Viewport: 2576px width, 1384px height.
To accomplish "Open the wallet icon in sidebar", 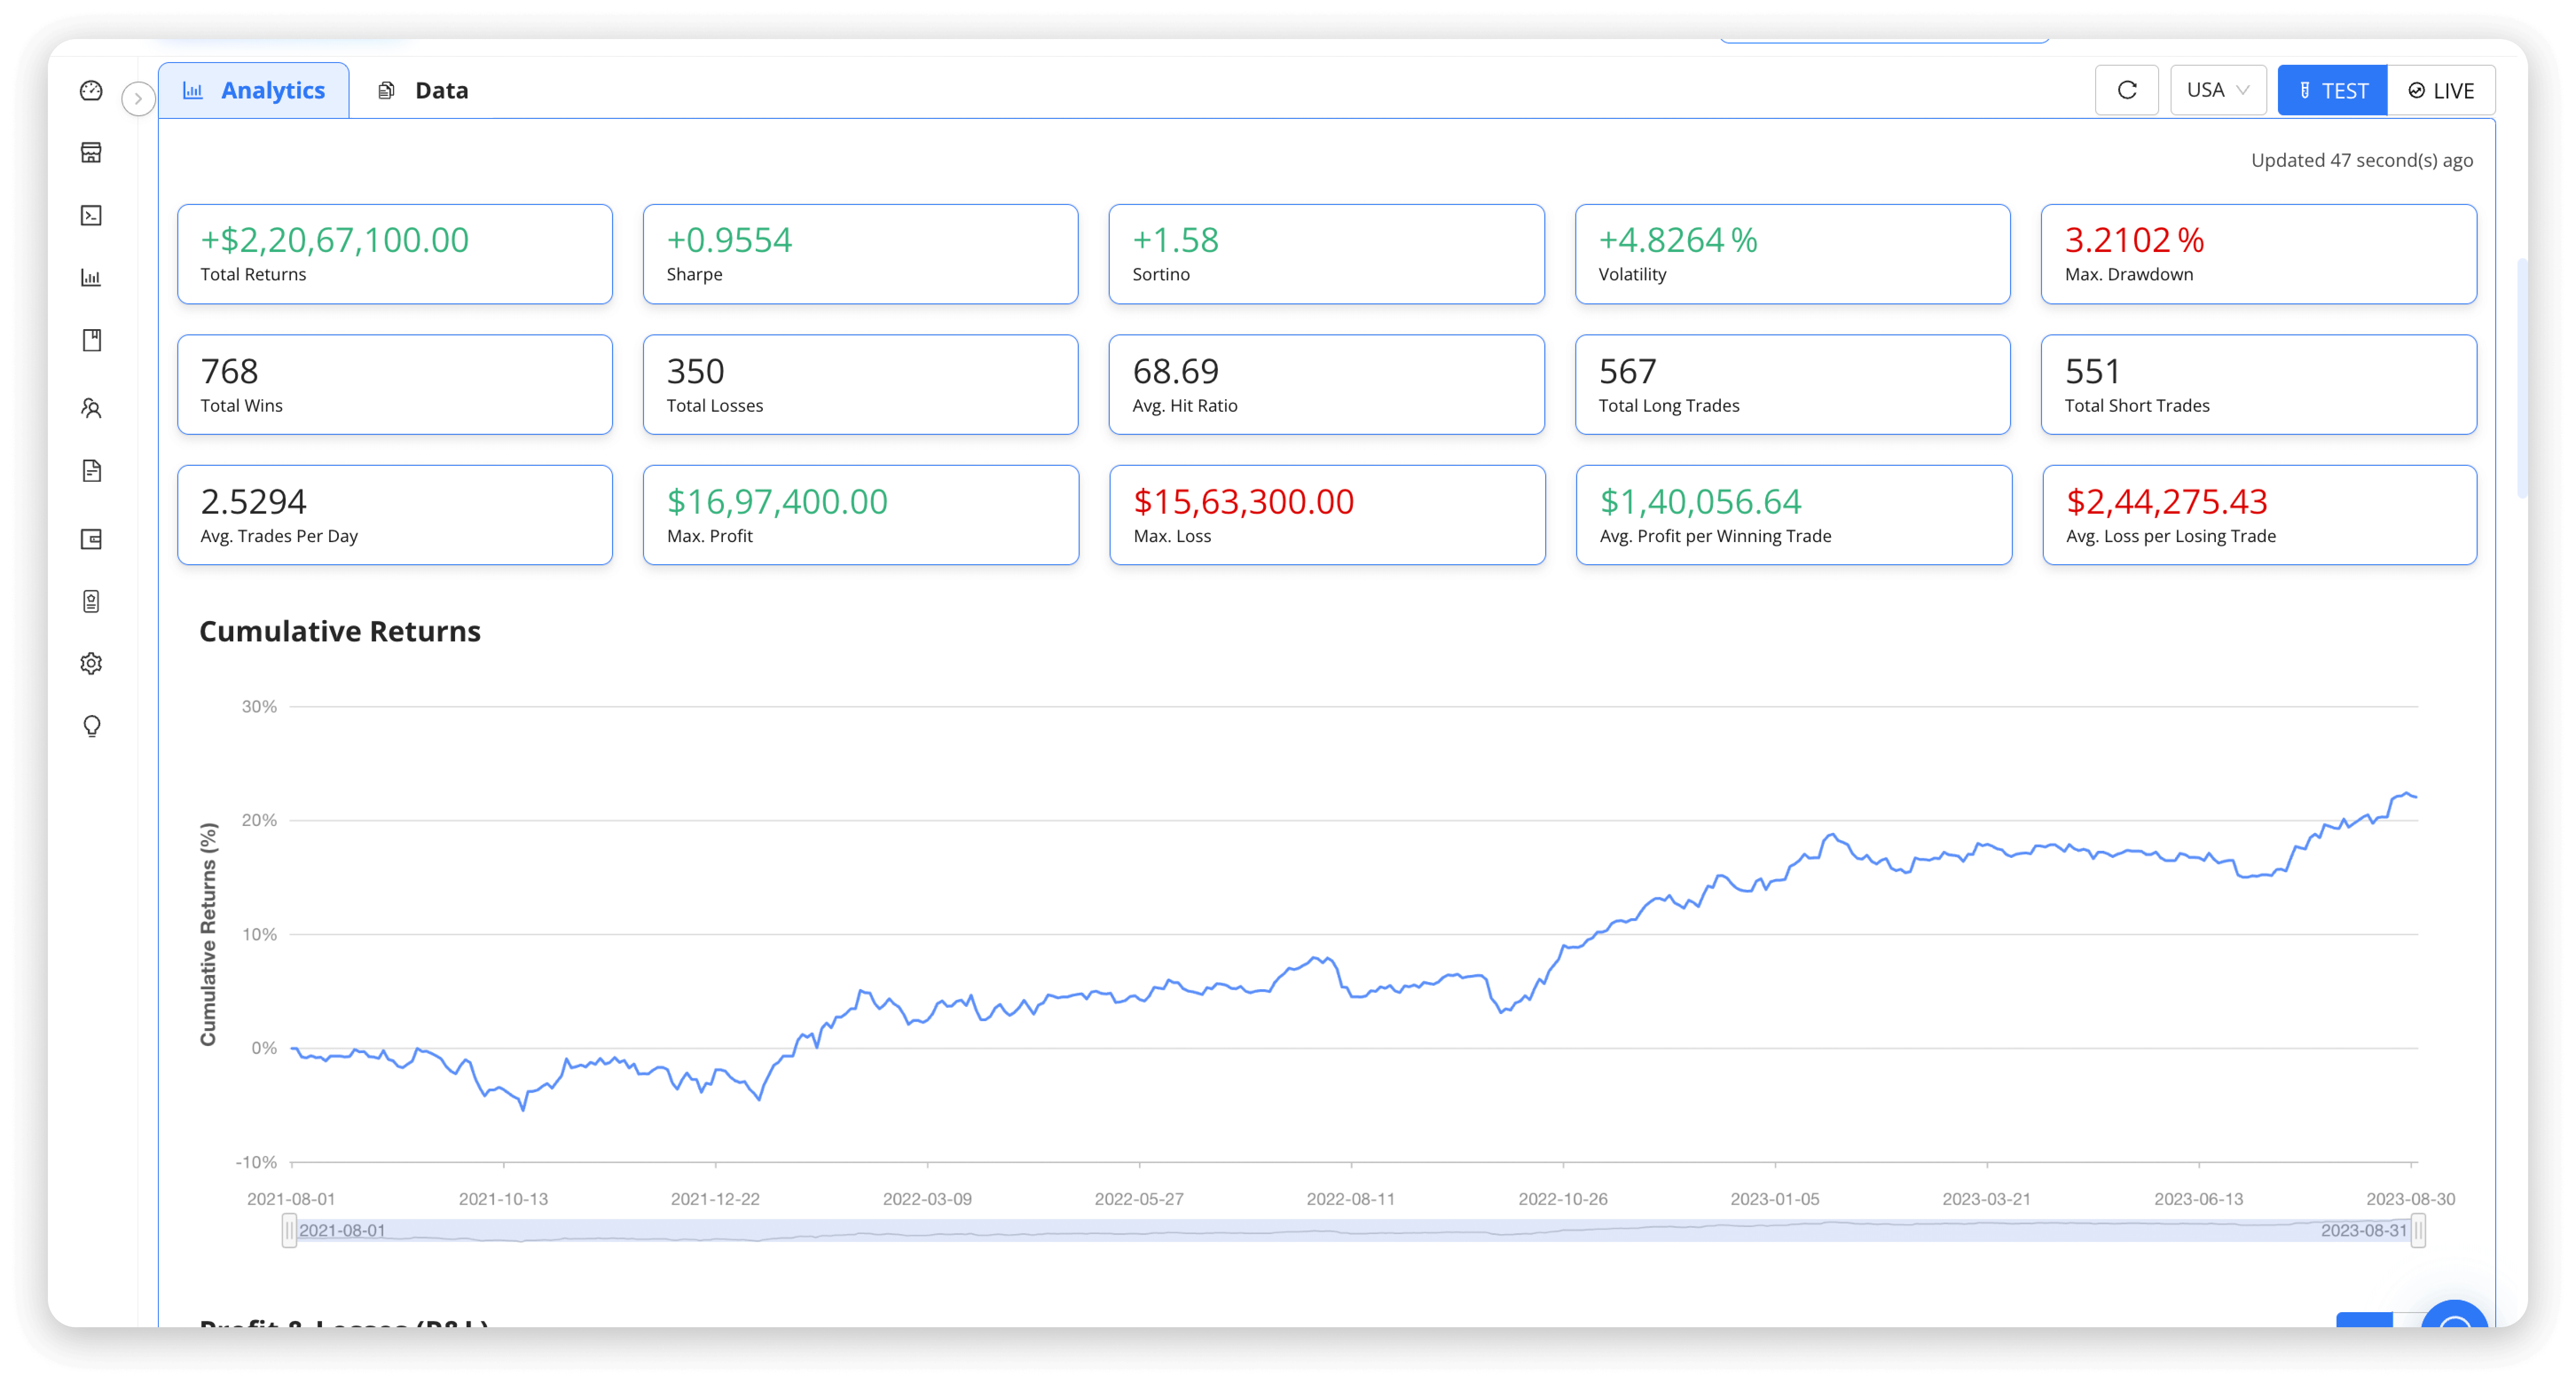I will (91, 539).
